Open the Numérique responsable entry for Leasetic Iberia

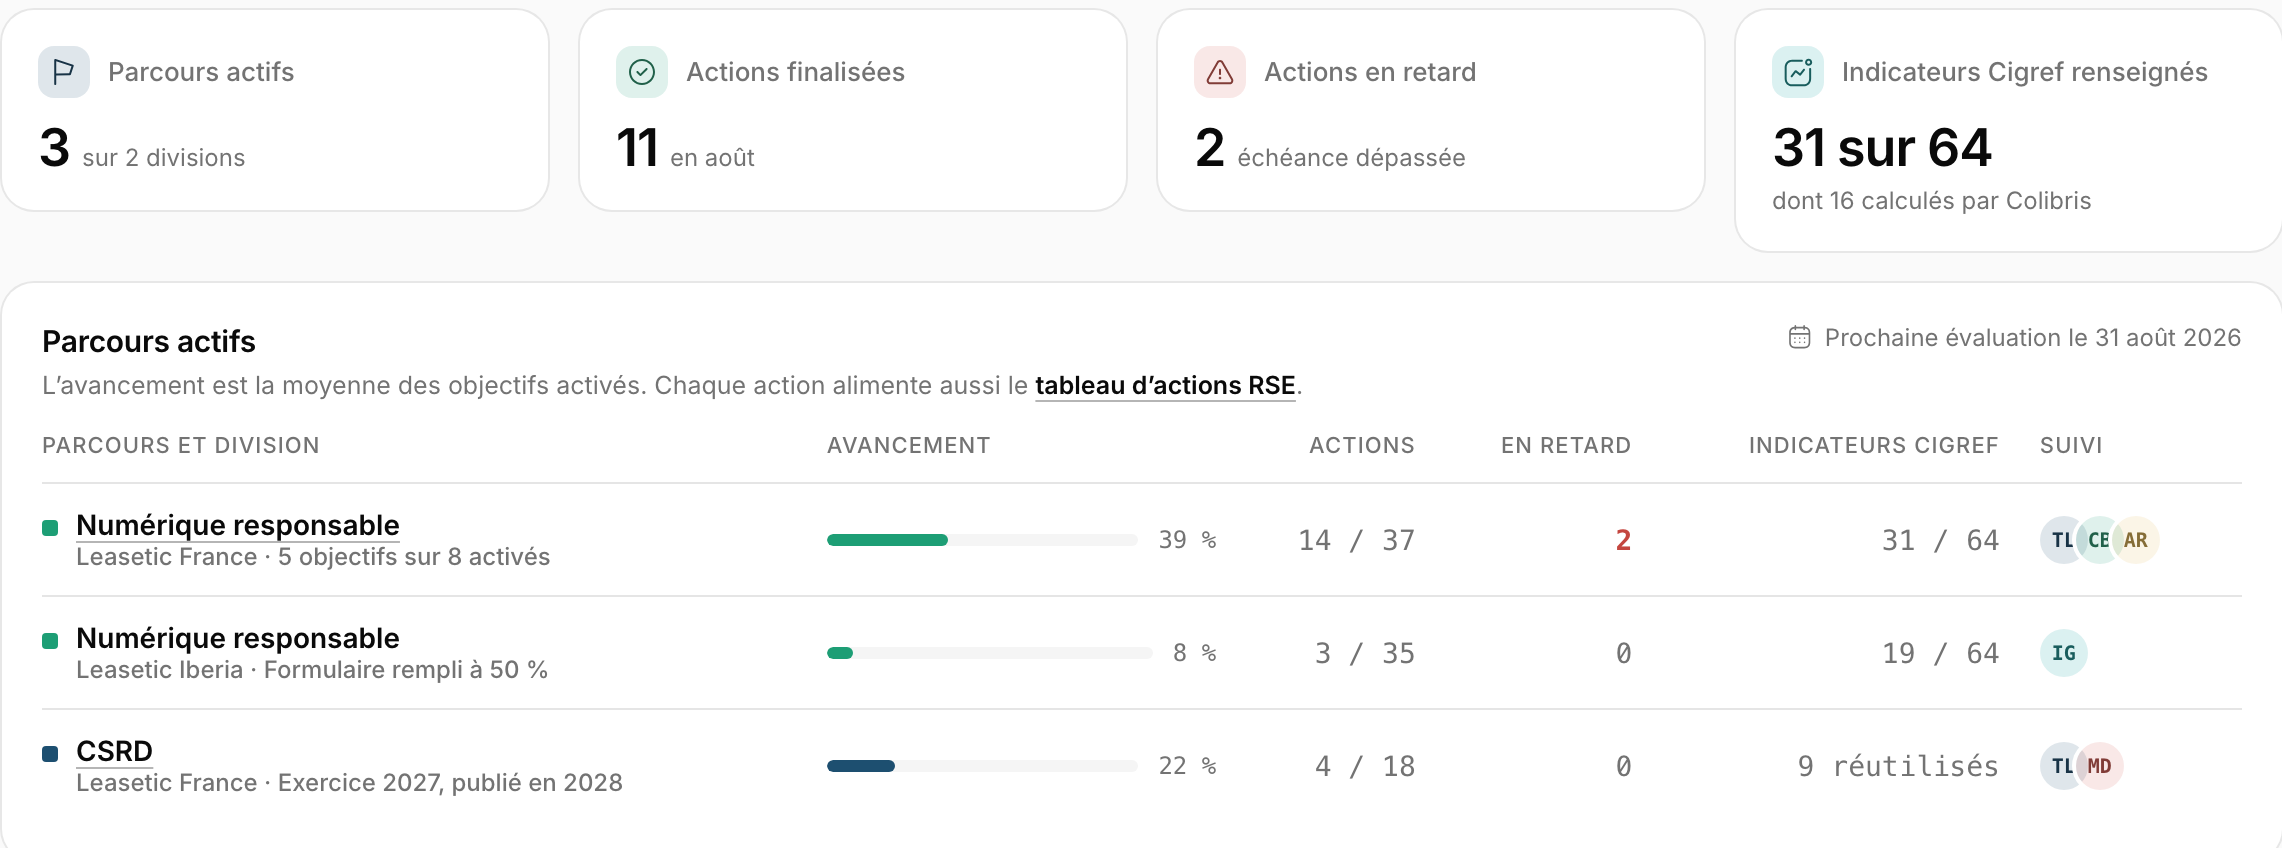(238, 638)
